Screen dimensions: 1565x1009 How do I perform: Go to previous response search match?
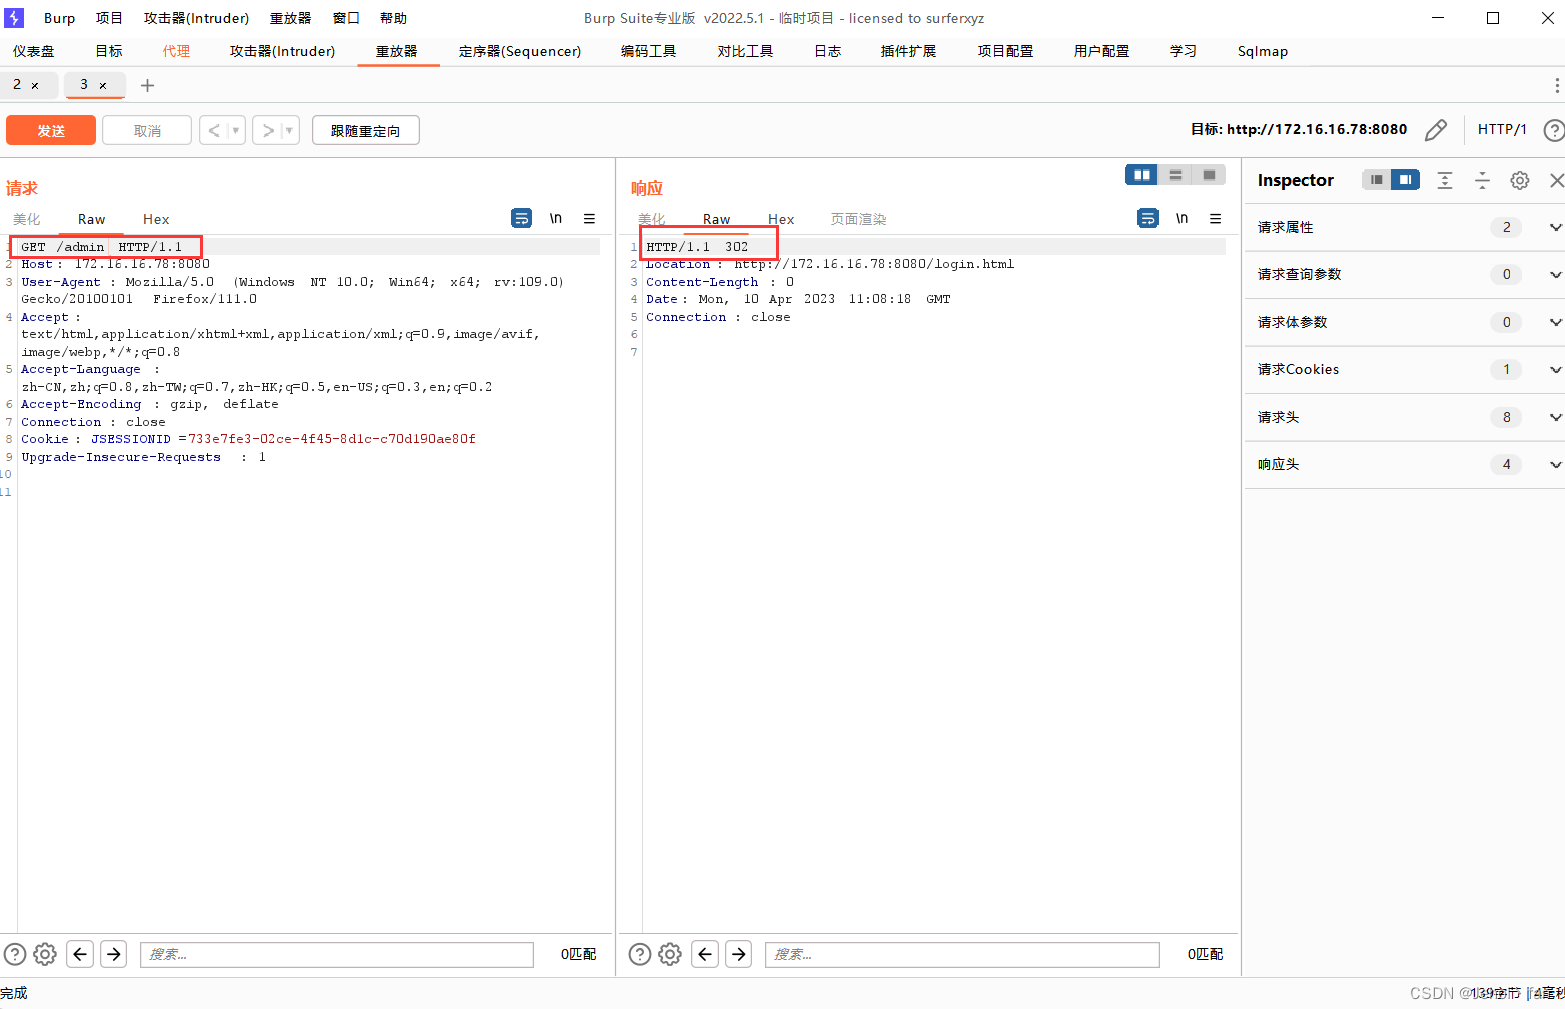coord(705,954)
